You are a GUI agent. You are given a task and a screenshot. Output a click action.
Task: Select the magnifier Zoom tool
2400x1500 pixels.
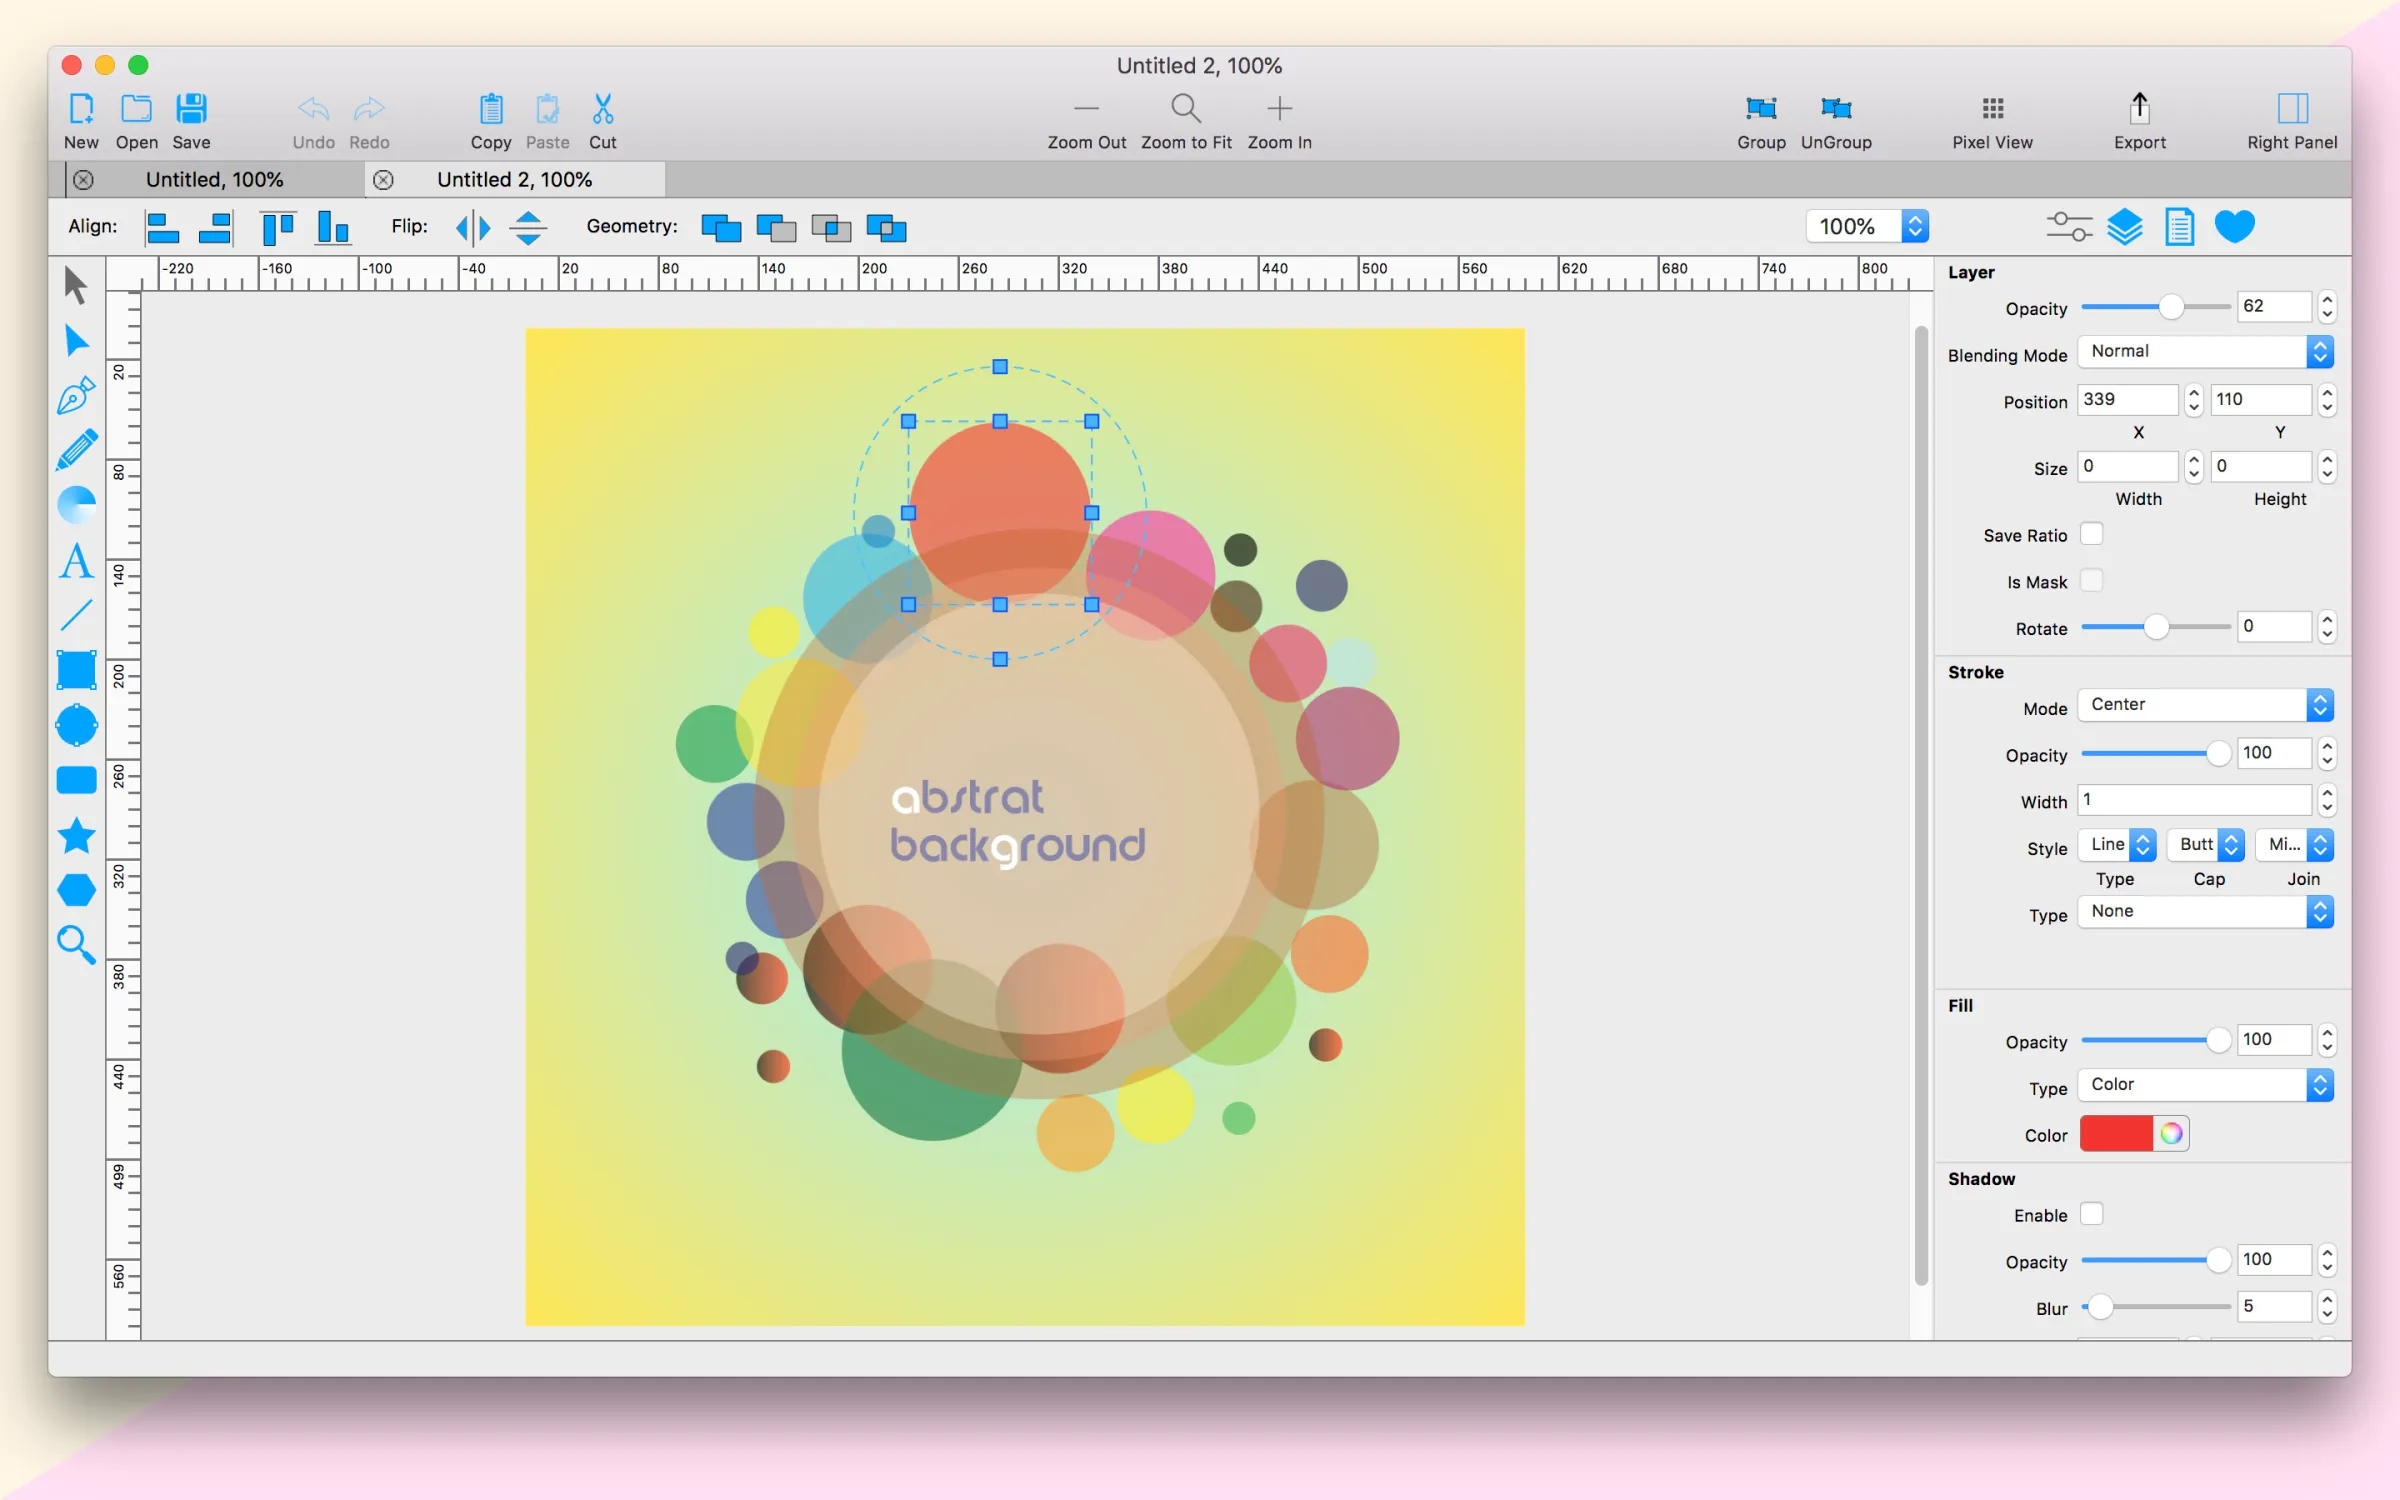(x=76, y=944)
